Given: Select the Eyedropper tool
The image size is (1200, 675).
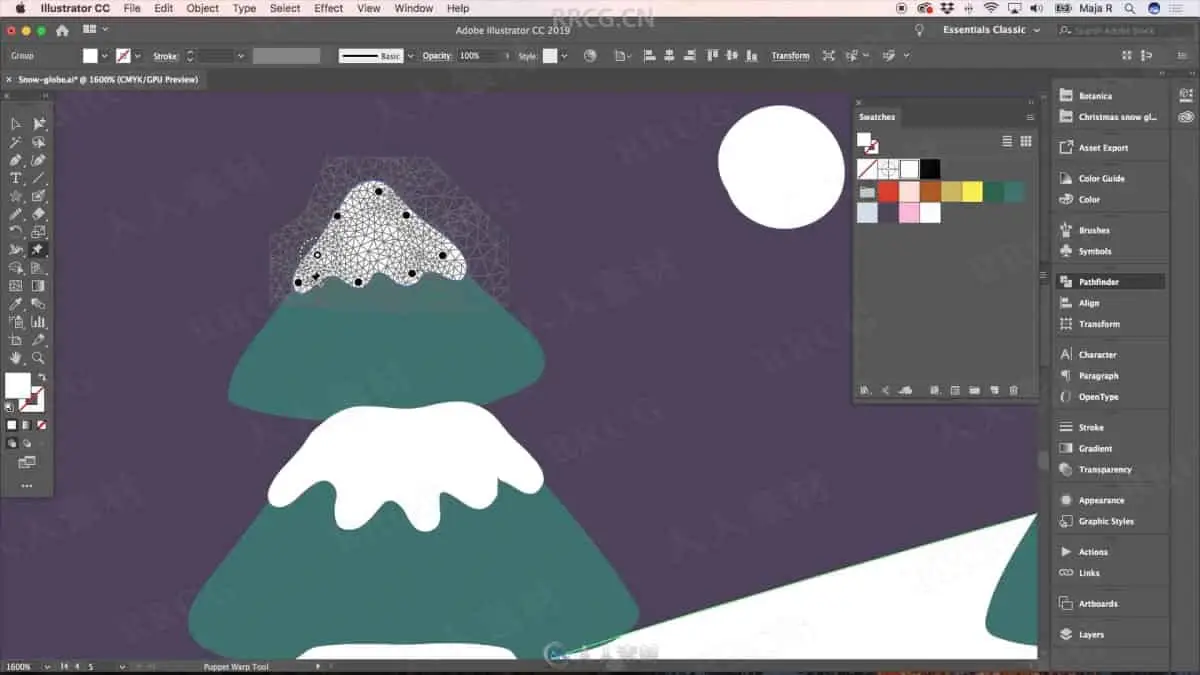Looking at the screenshot, I should tap(16, 304).
